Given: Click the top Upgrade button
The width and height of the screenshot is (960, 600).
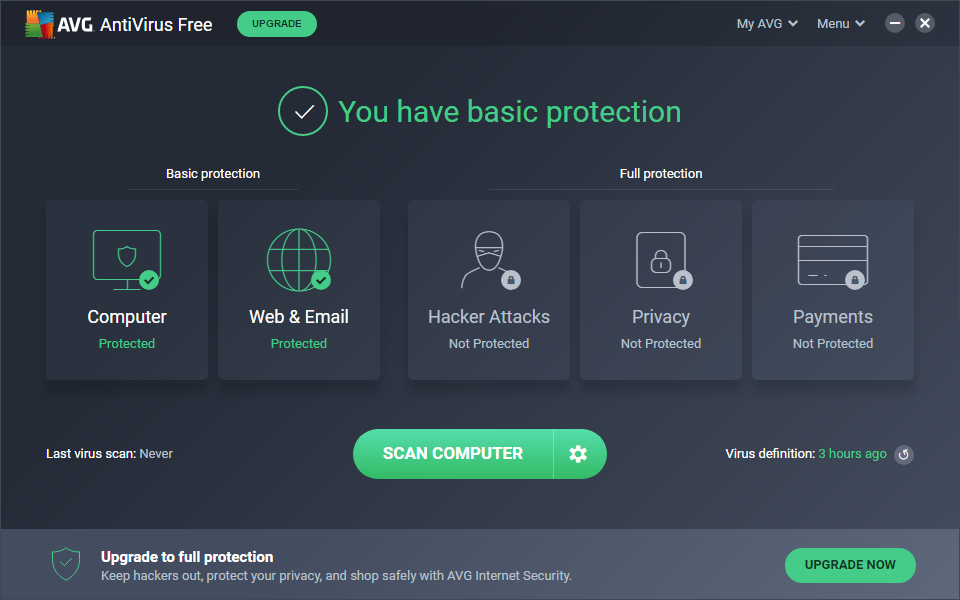Looking at the screenshot, I should (x=277, y=24).
